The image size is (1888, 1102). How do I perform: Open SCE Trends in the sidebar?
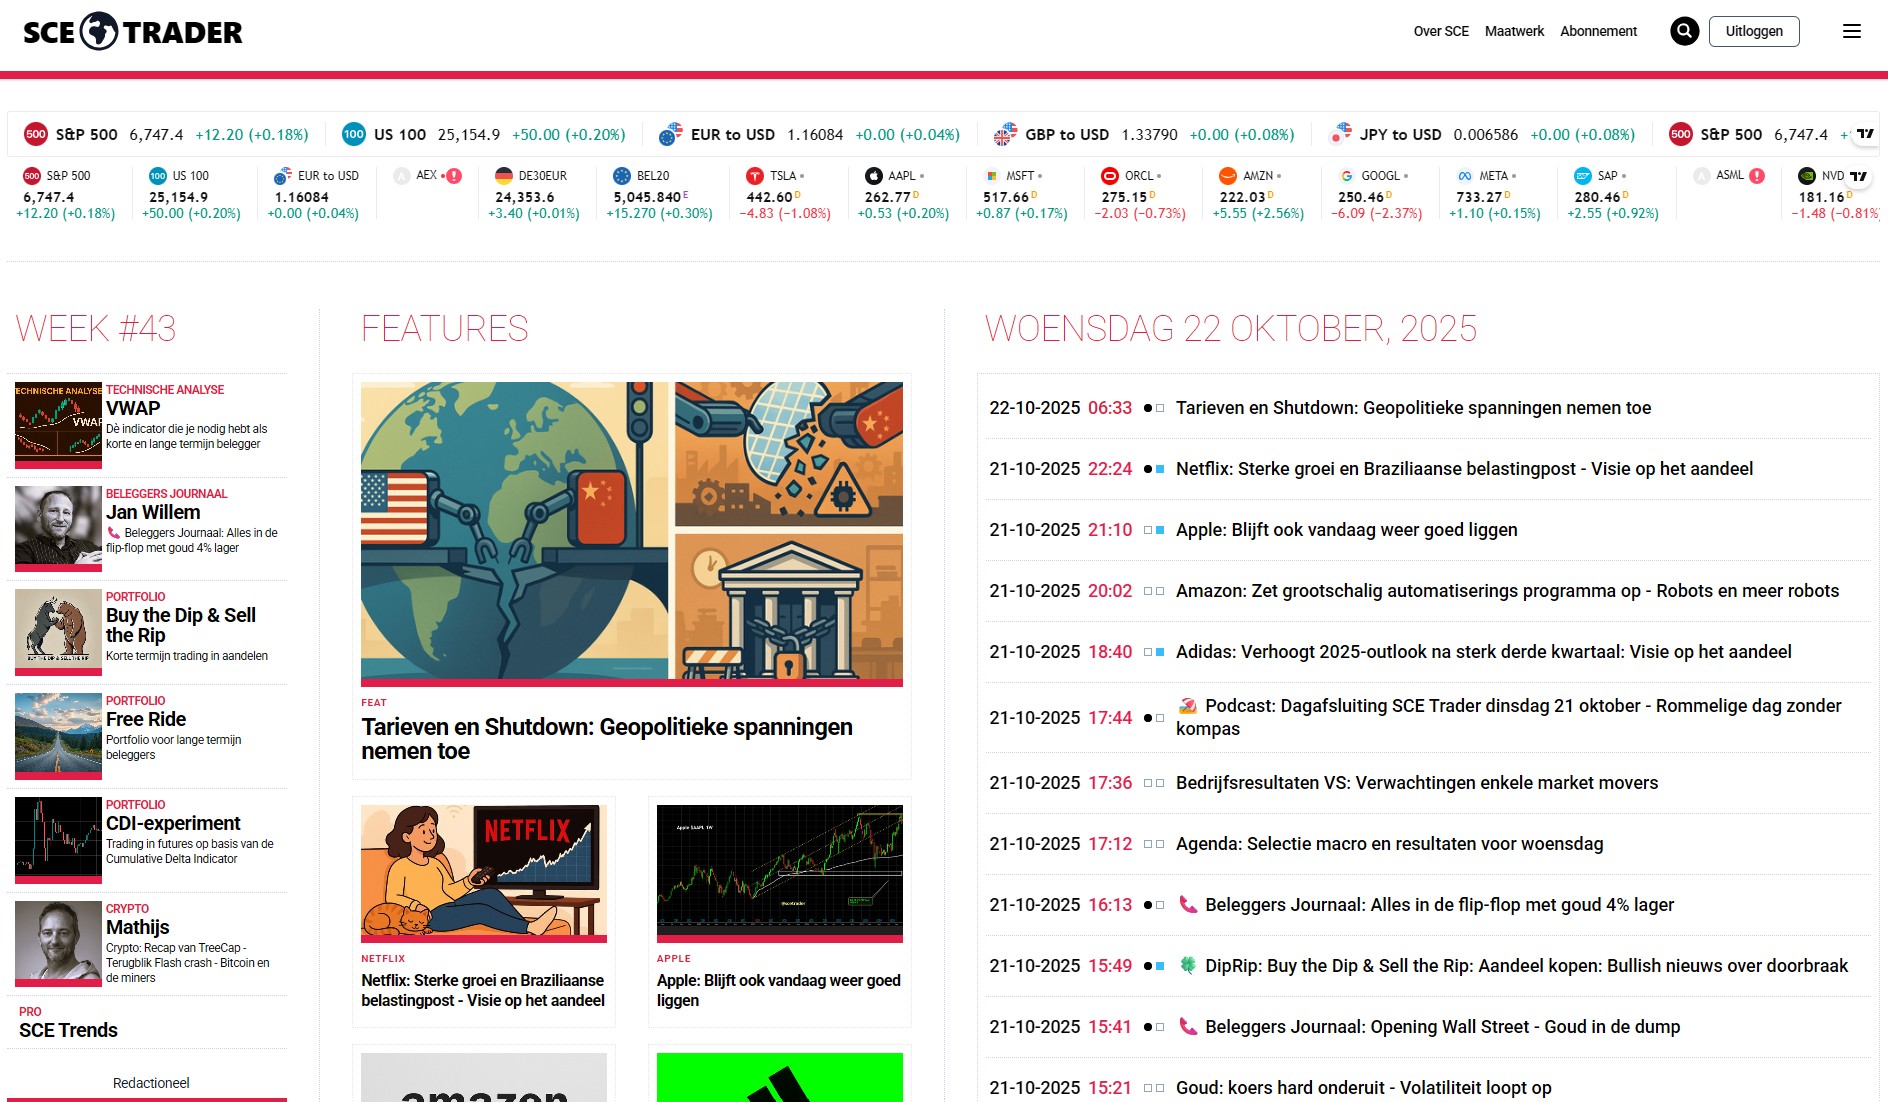tap(68, 1030)
